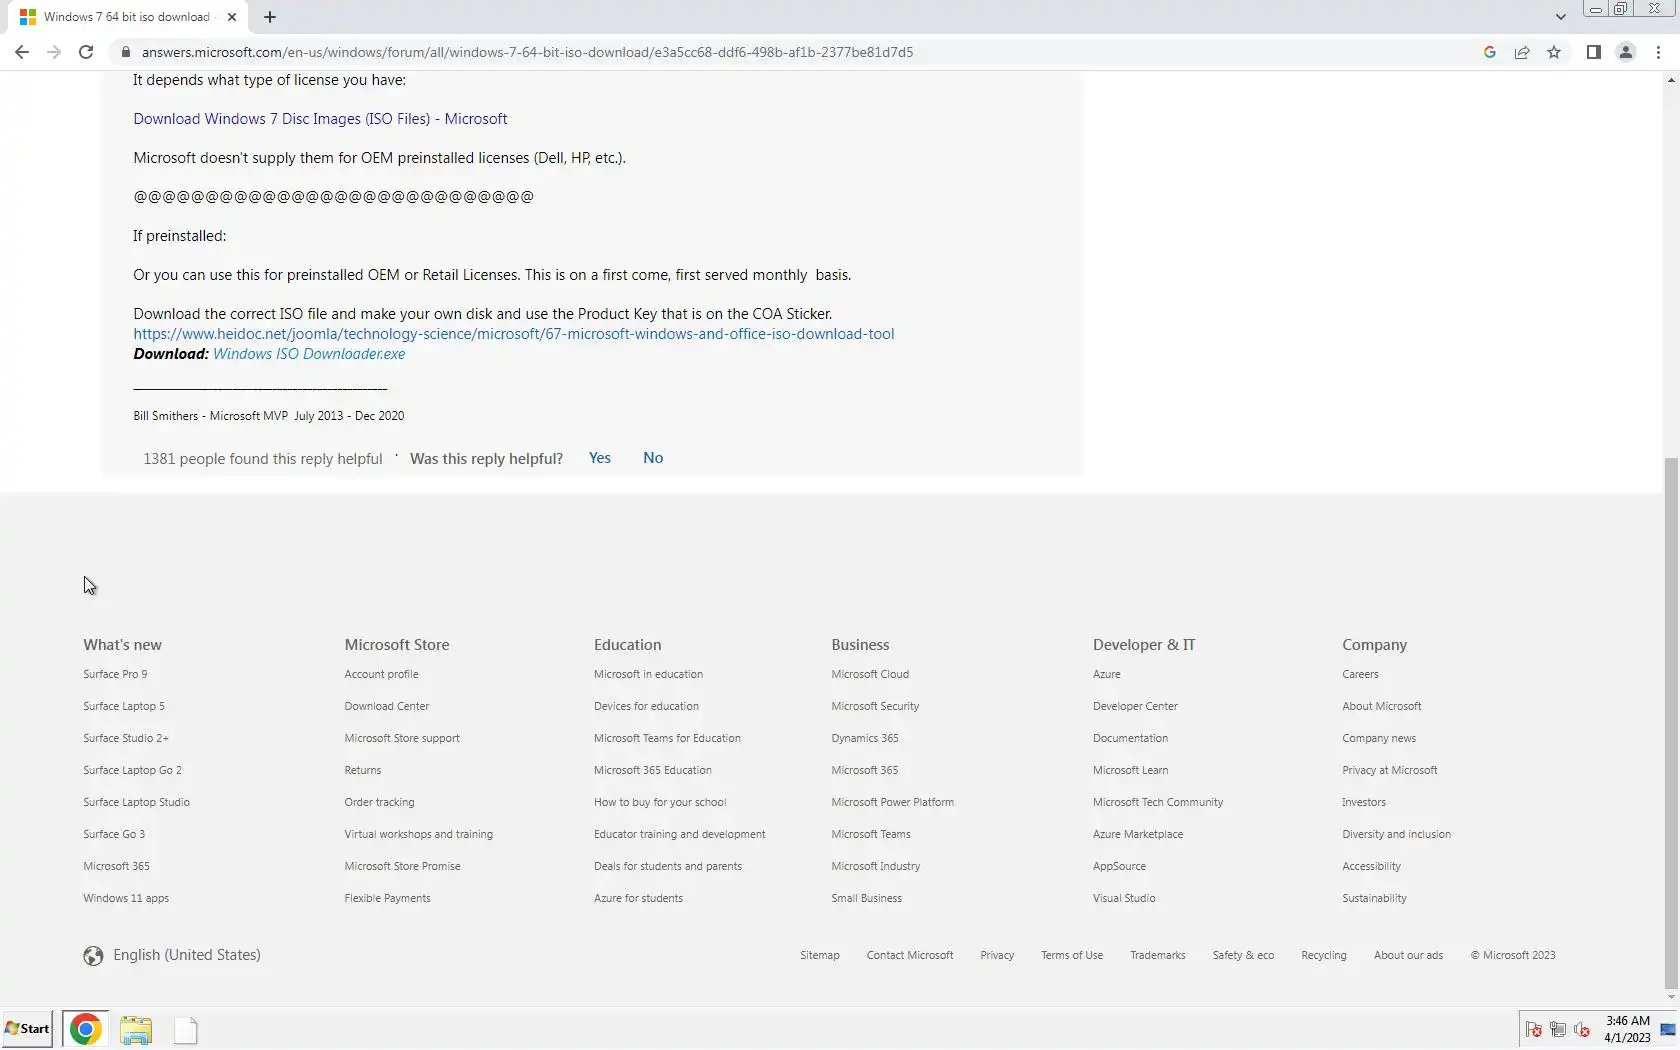Open a new browser tab
Image resolution: width=1680 pixels, height=1050 pixels.
(270, 17)
